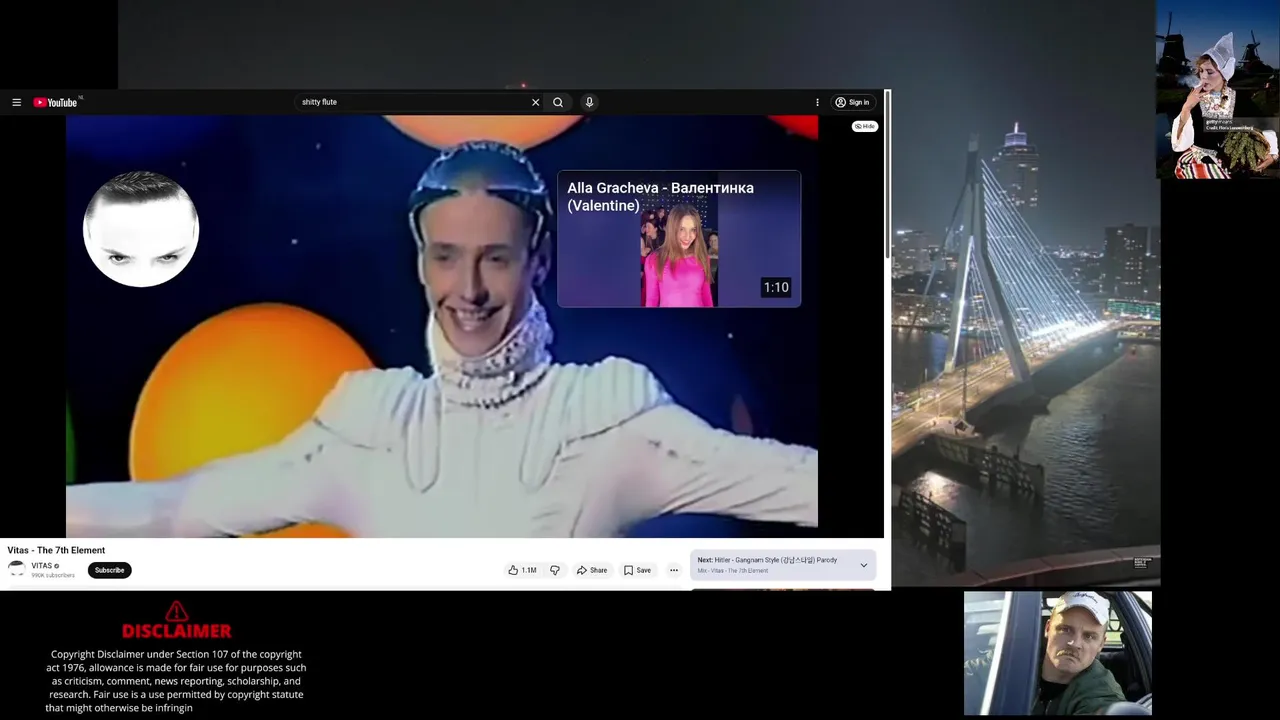Hide the end-screen cards via Hide button
This screenshot has height=720, width=1280.
(x=865, y=126)
